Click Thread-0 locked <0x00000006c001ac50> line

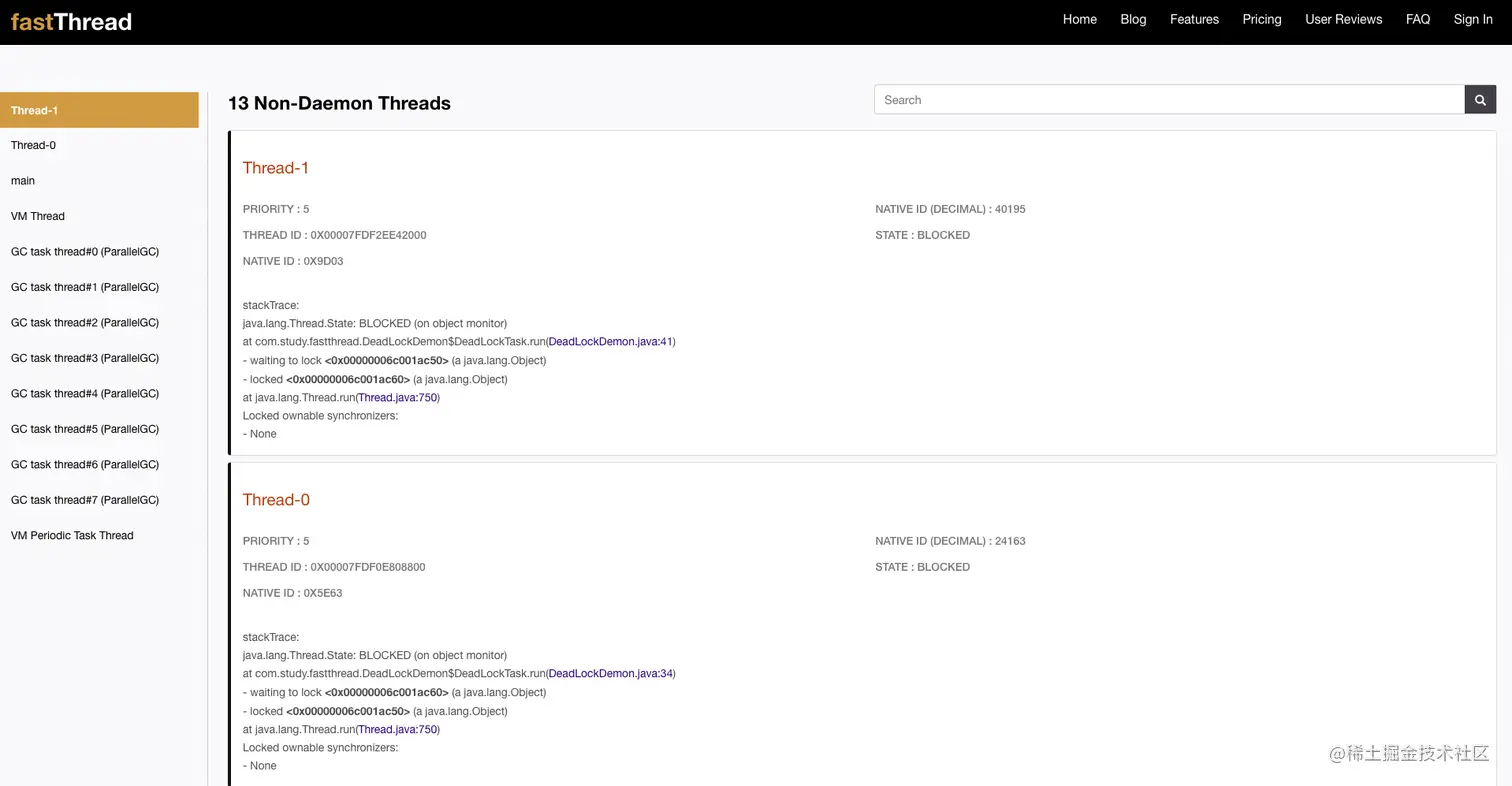[x=375, y=712]
